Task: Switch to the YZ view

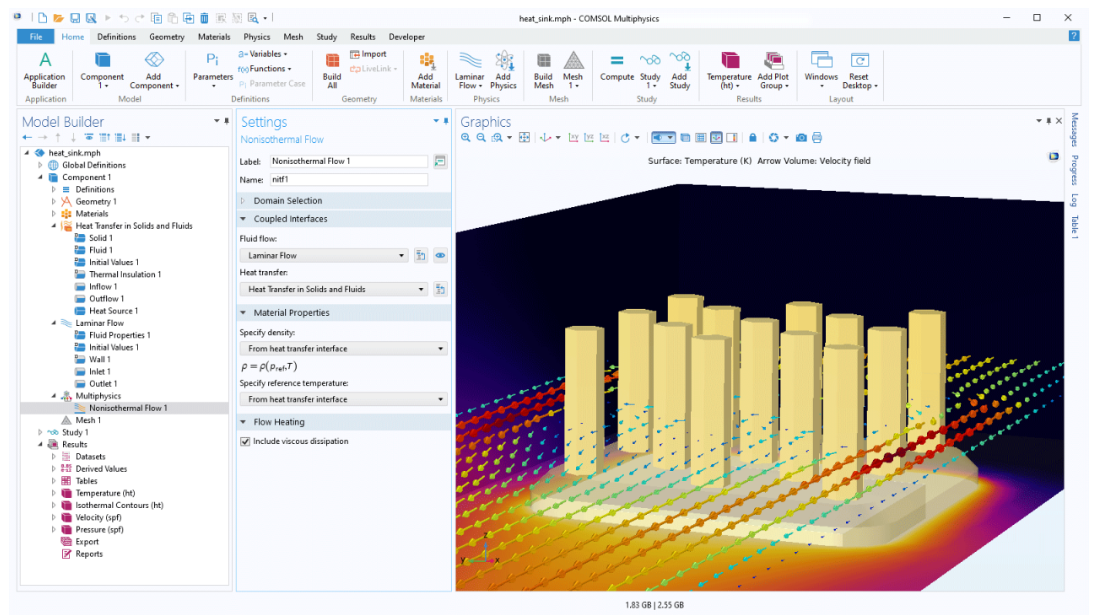Action: [x=589, y=138]
